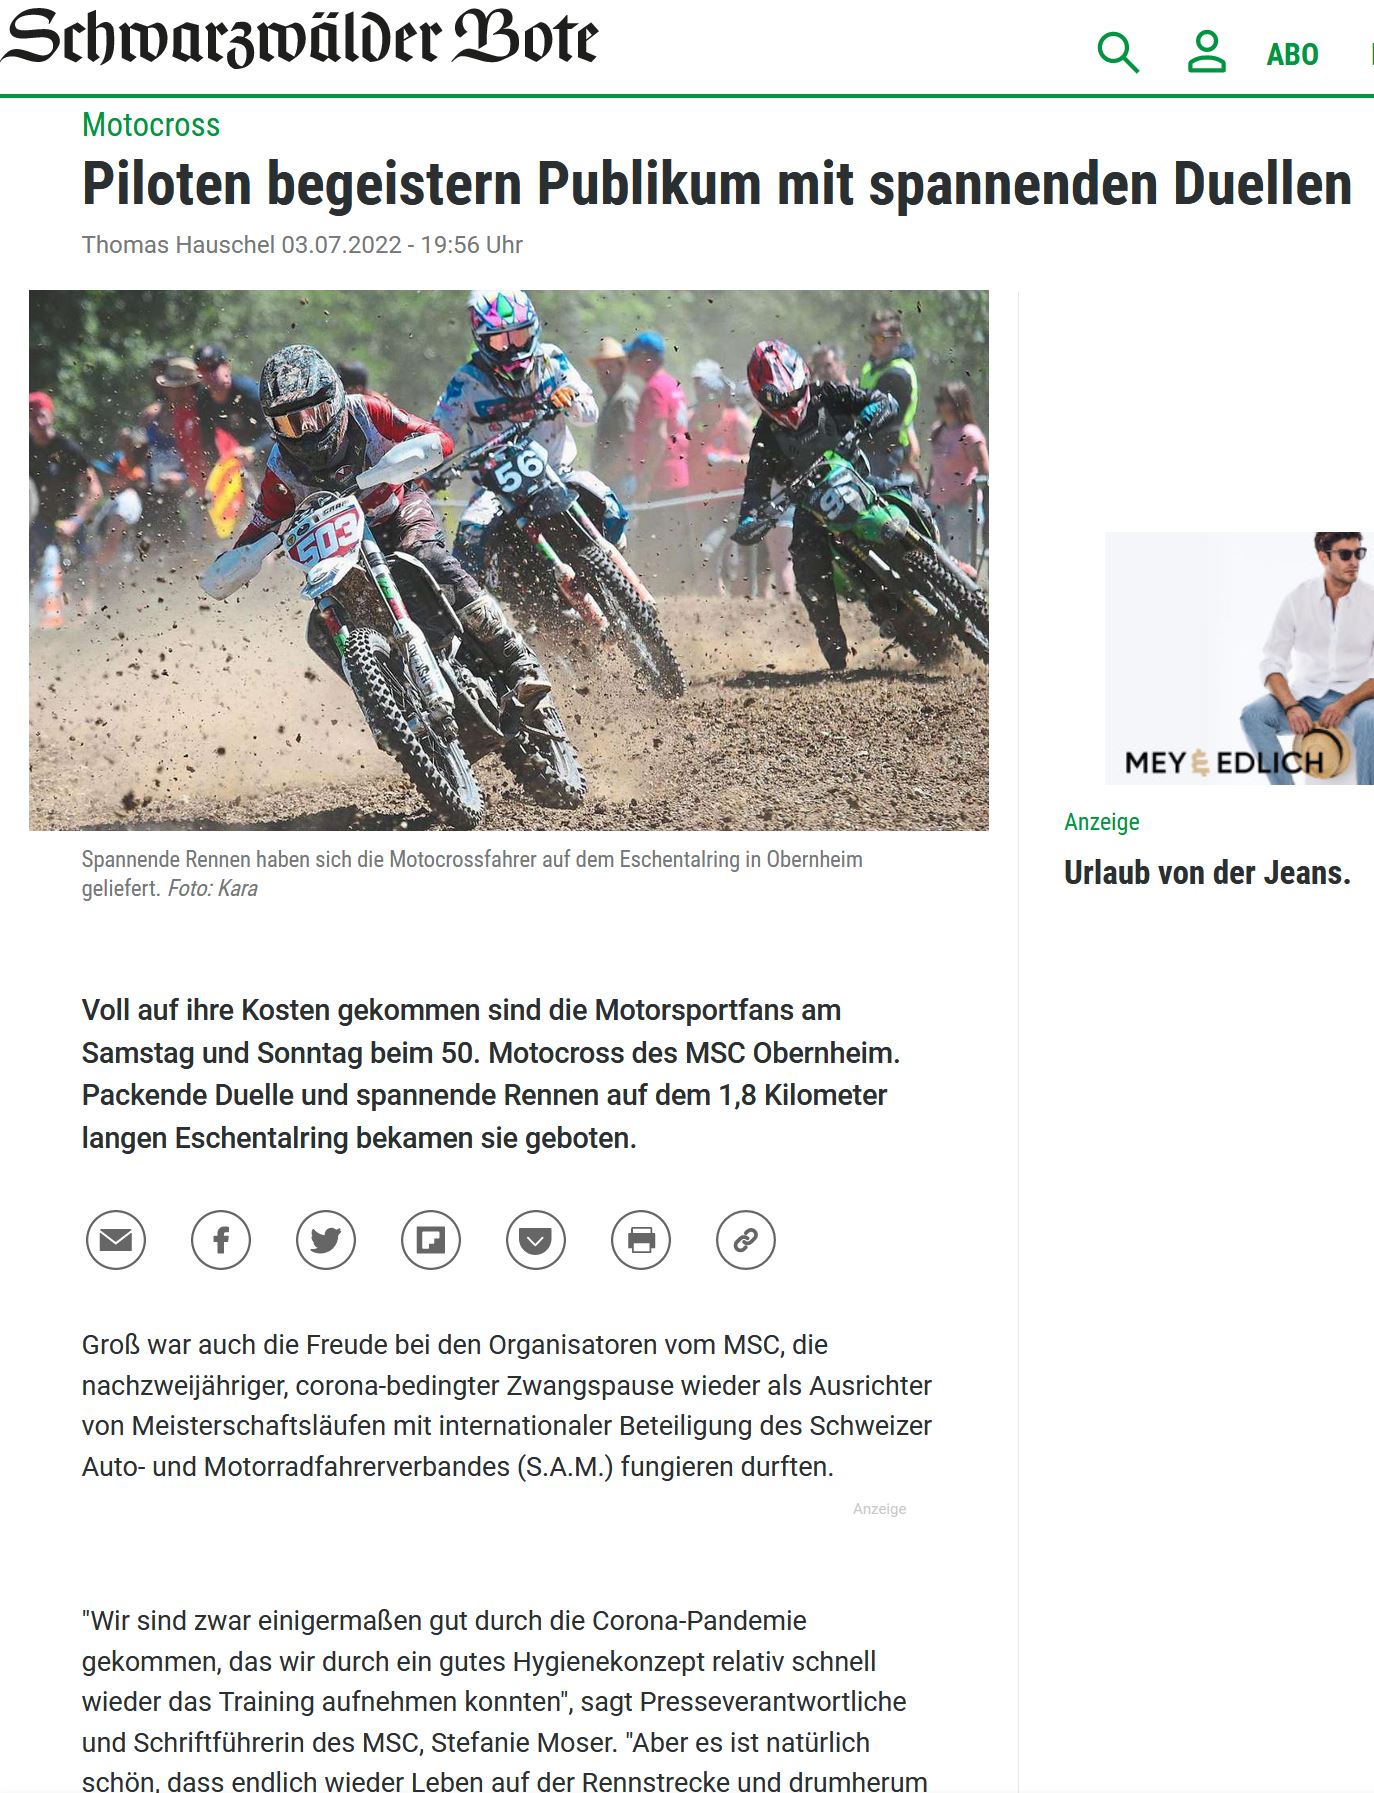The image size is (1374, 1793).
Task: Copy article link with chain icon
Action: (746, 1240)
